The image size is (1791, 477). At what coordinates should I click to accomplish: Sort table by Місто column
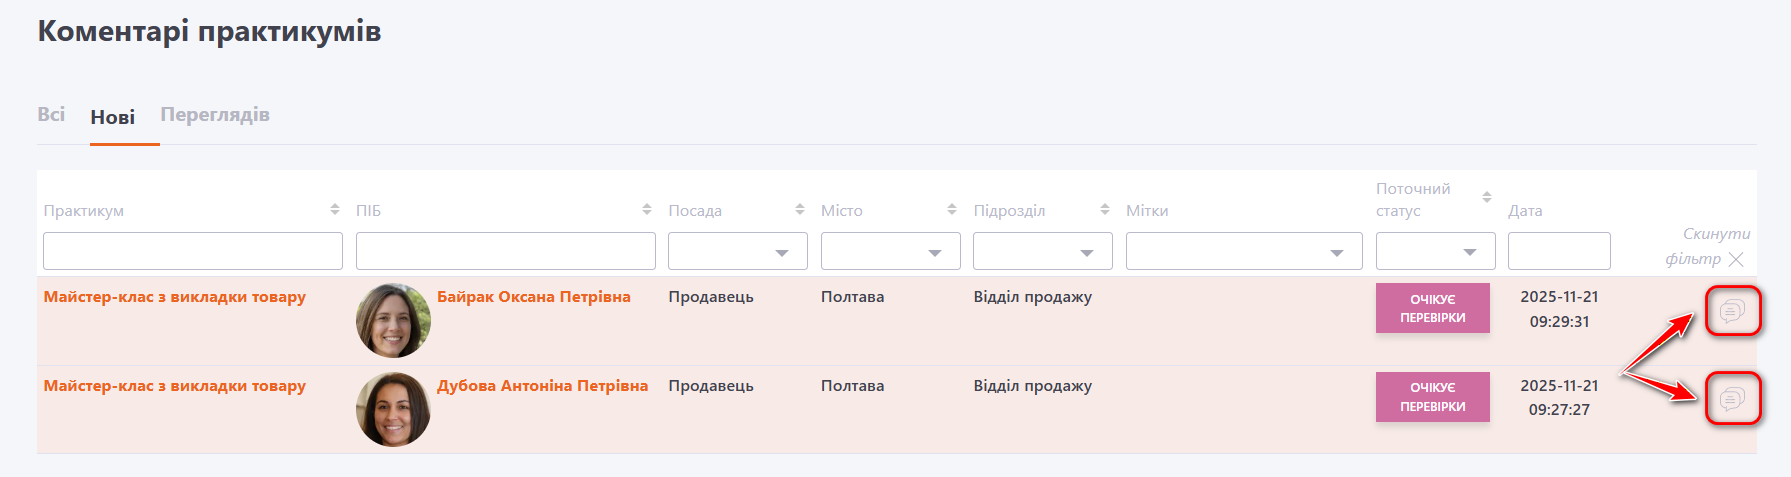pyautogui.click(x=952, y=210)
